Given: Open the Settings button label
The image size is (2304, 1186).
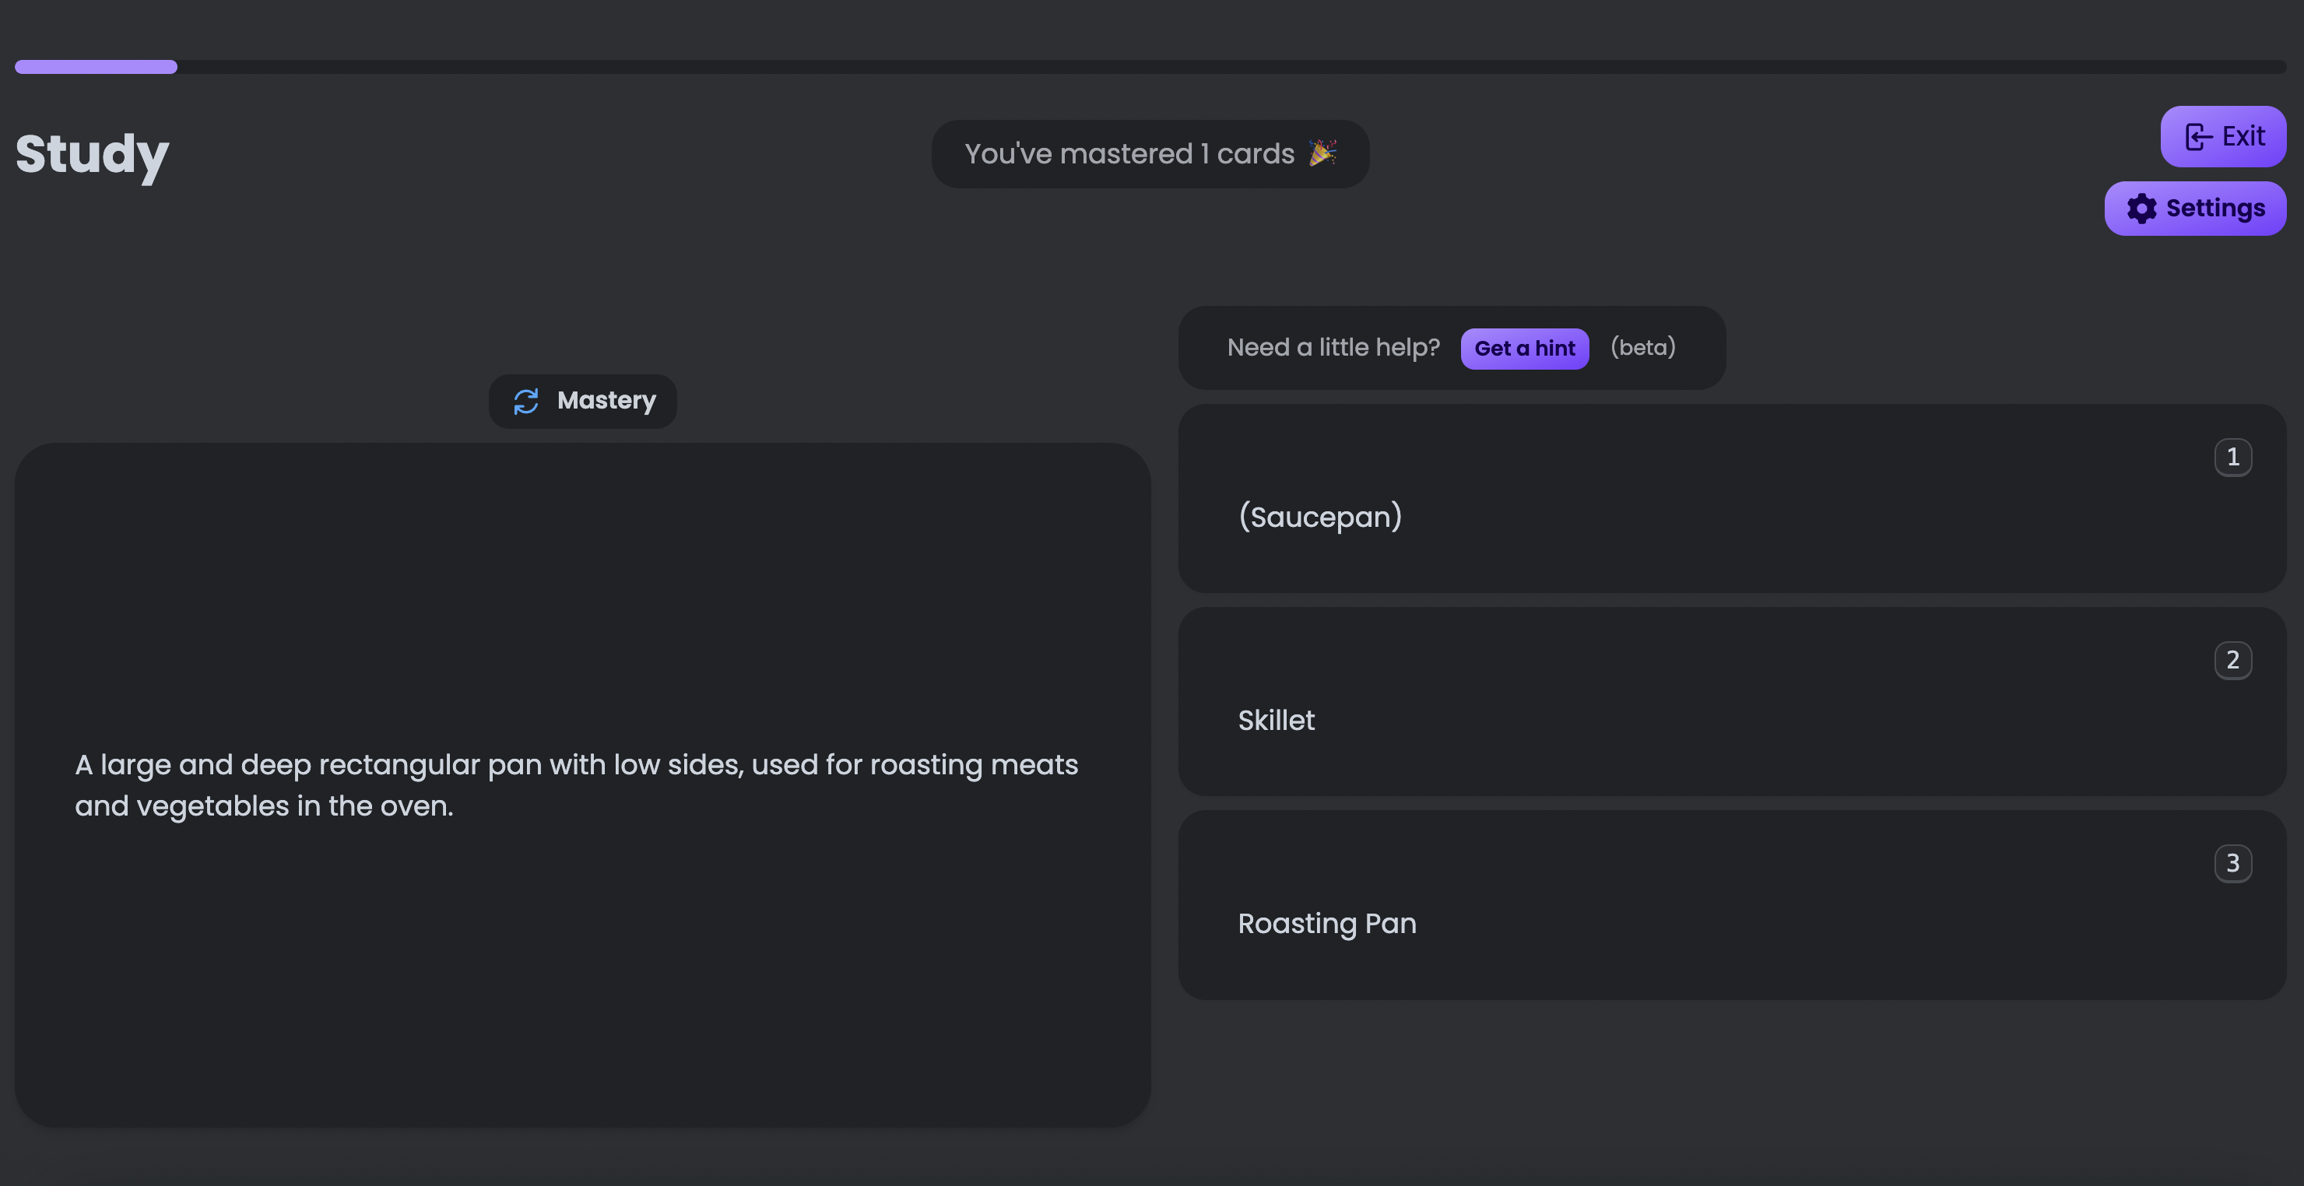Looking at the screenshot, I should pos(2215,208).
